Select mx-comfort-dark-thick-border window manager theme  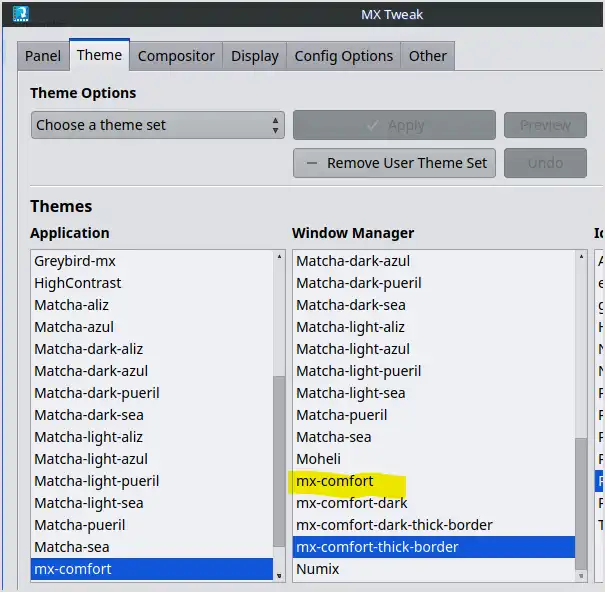[x=434, y=525]
